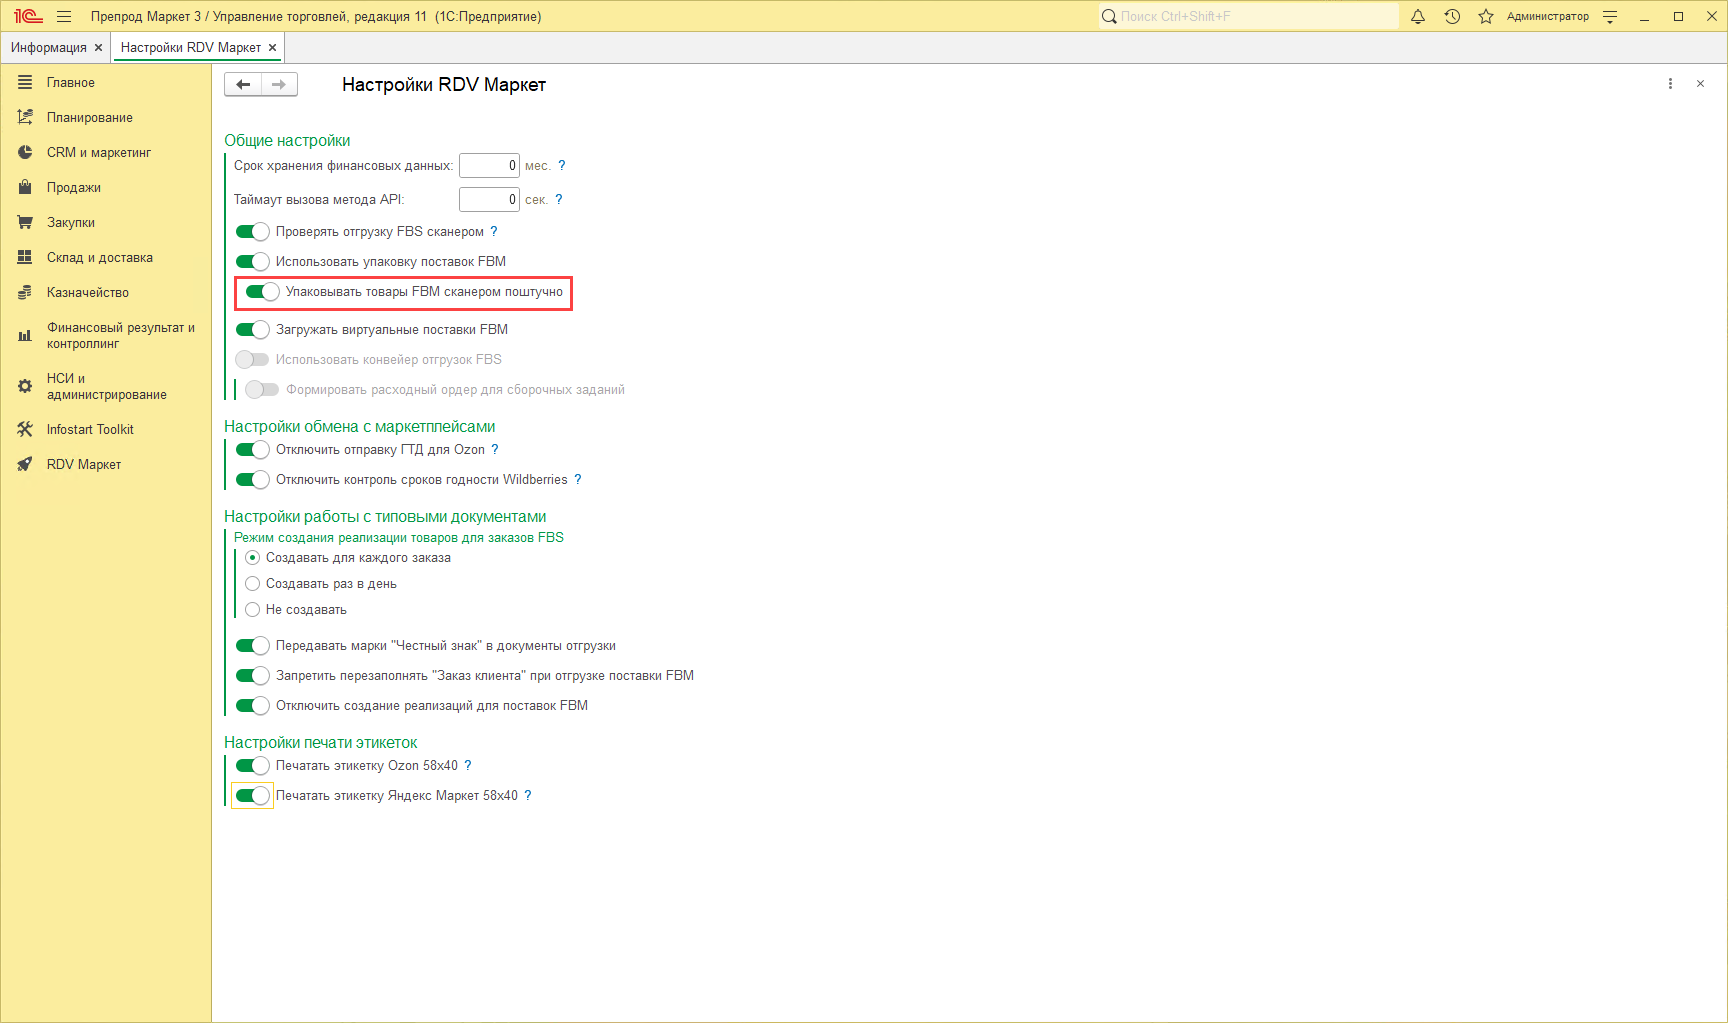Open the CRM и маркетинг section
Viewport: 1728px width, 1023px height.
tap(99, 152)
